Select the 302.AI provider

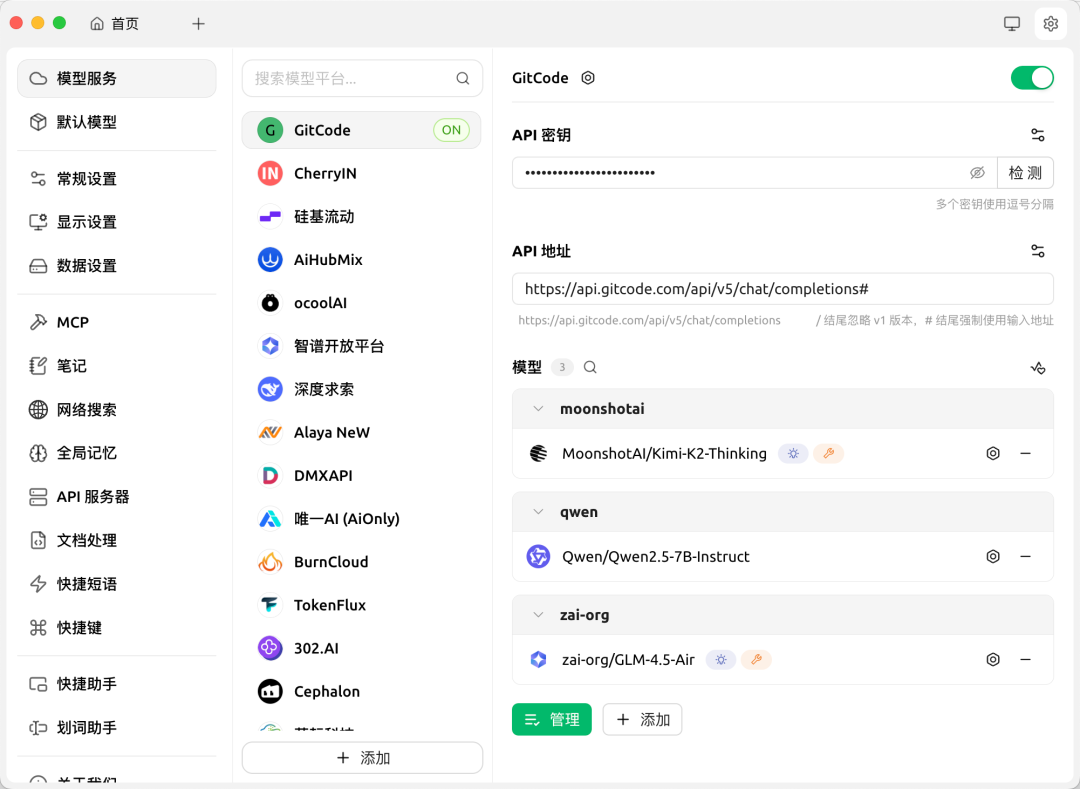click(362, 648)
